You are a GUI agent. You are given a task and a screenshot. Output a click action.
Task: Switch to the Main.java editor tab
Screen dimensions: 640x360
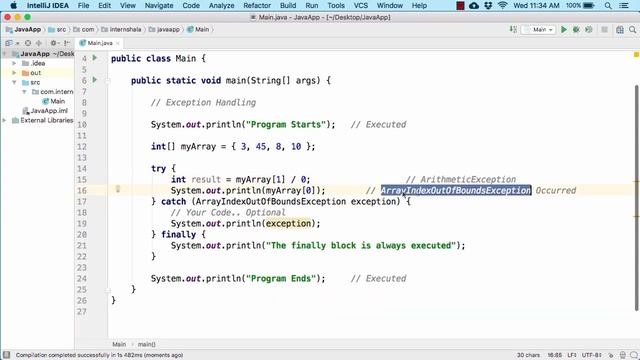(98, 43)
